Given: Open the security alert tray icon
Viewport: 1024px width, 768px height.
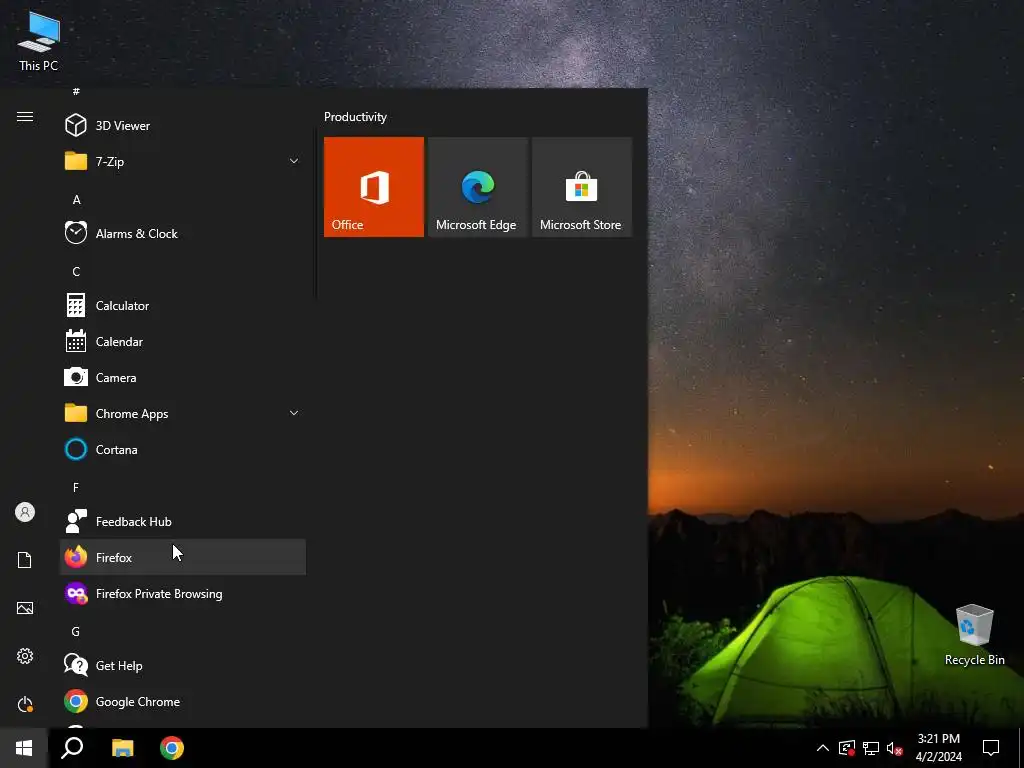Looking at the screenshot, I should pyautogui.click(x=847, y=748).
